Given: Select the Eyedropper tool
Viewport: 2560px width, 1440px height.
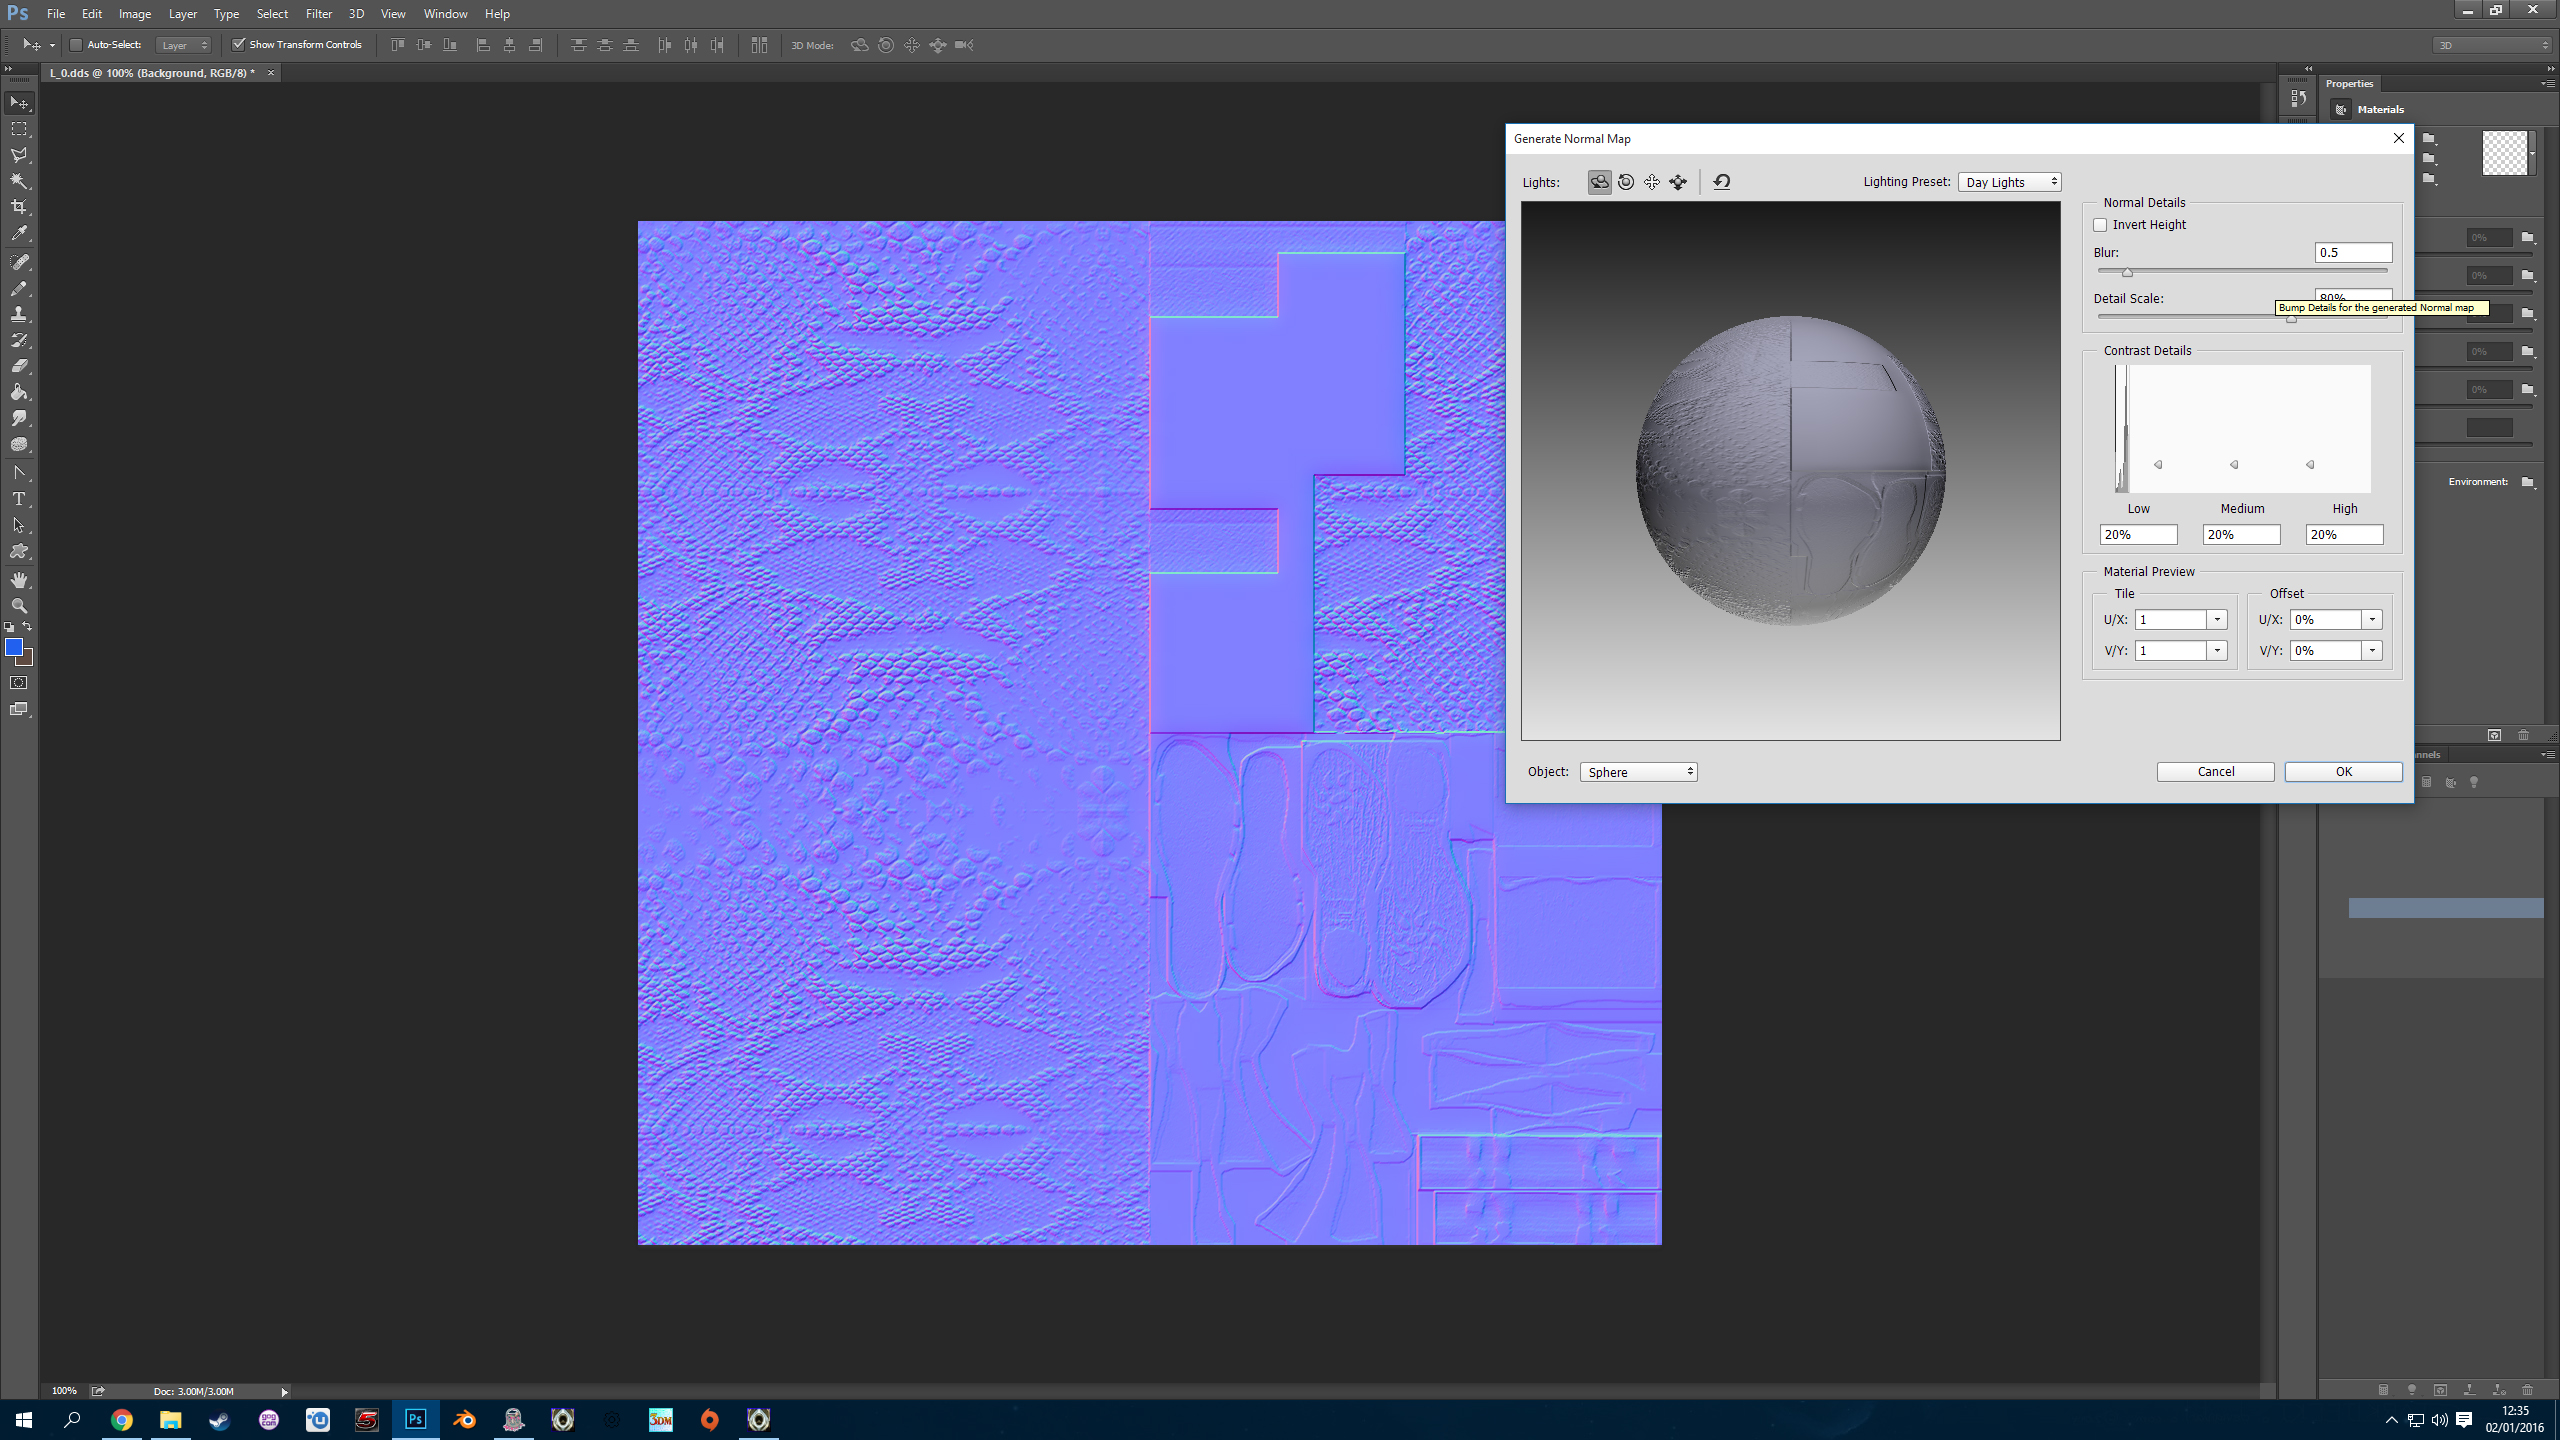Looking at the screenshot, I should 19,234.
